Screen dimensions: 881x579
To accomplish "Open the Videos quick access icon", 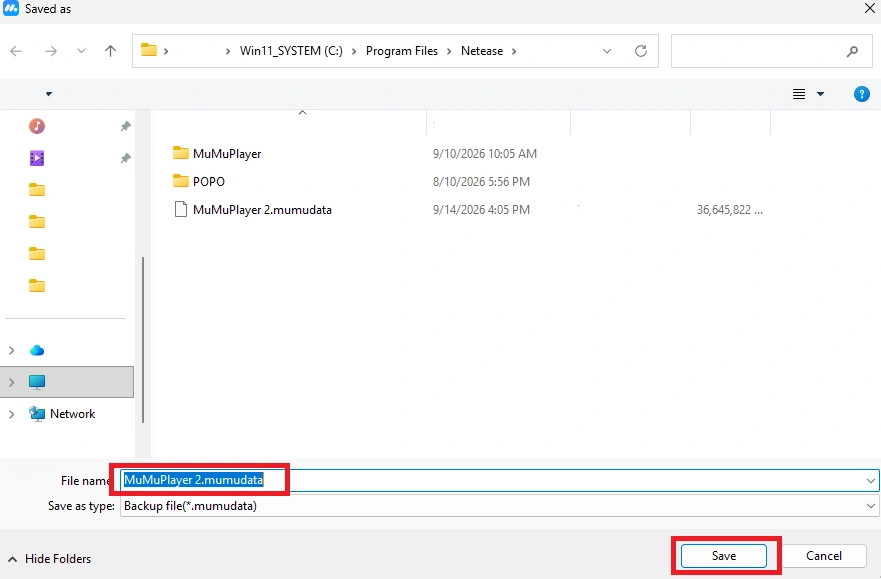I will pos(37,158).
